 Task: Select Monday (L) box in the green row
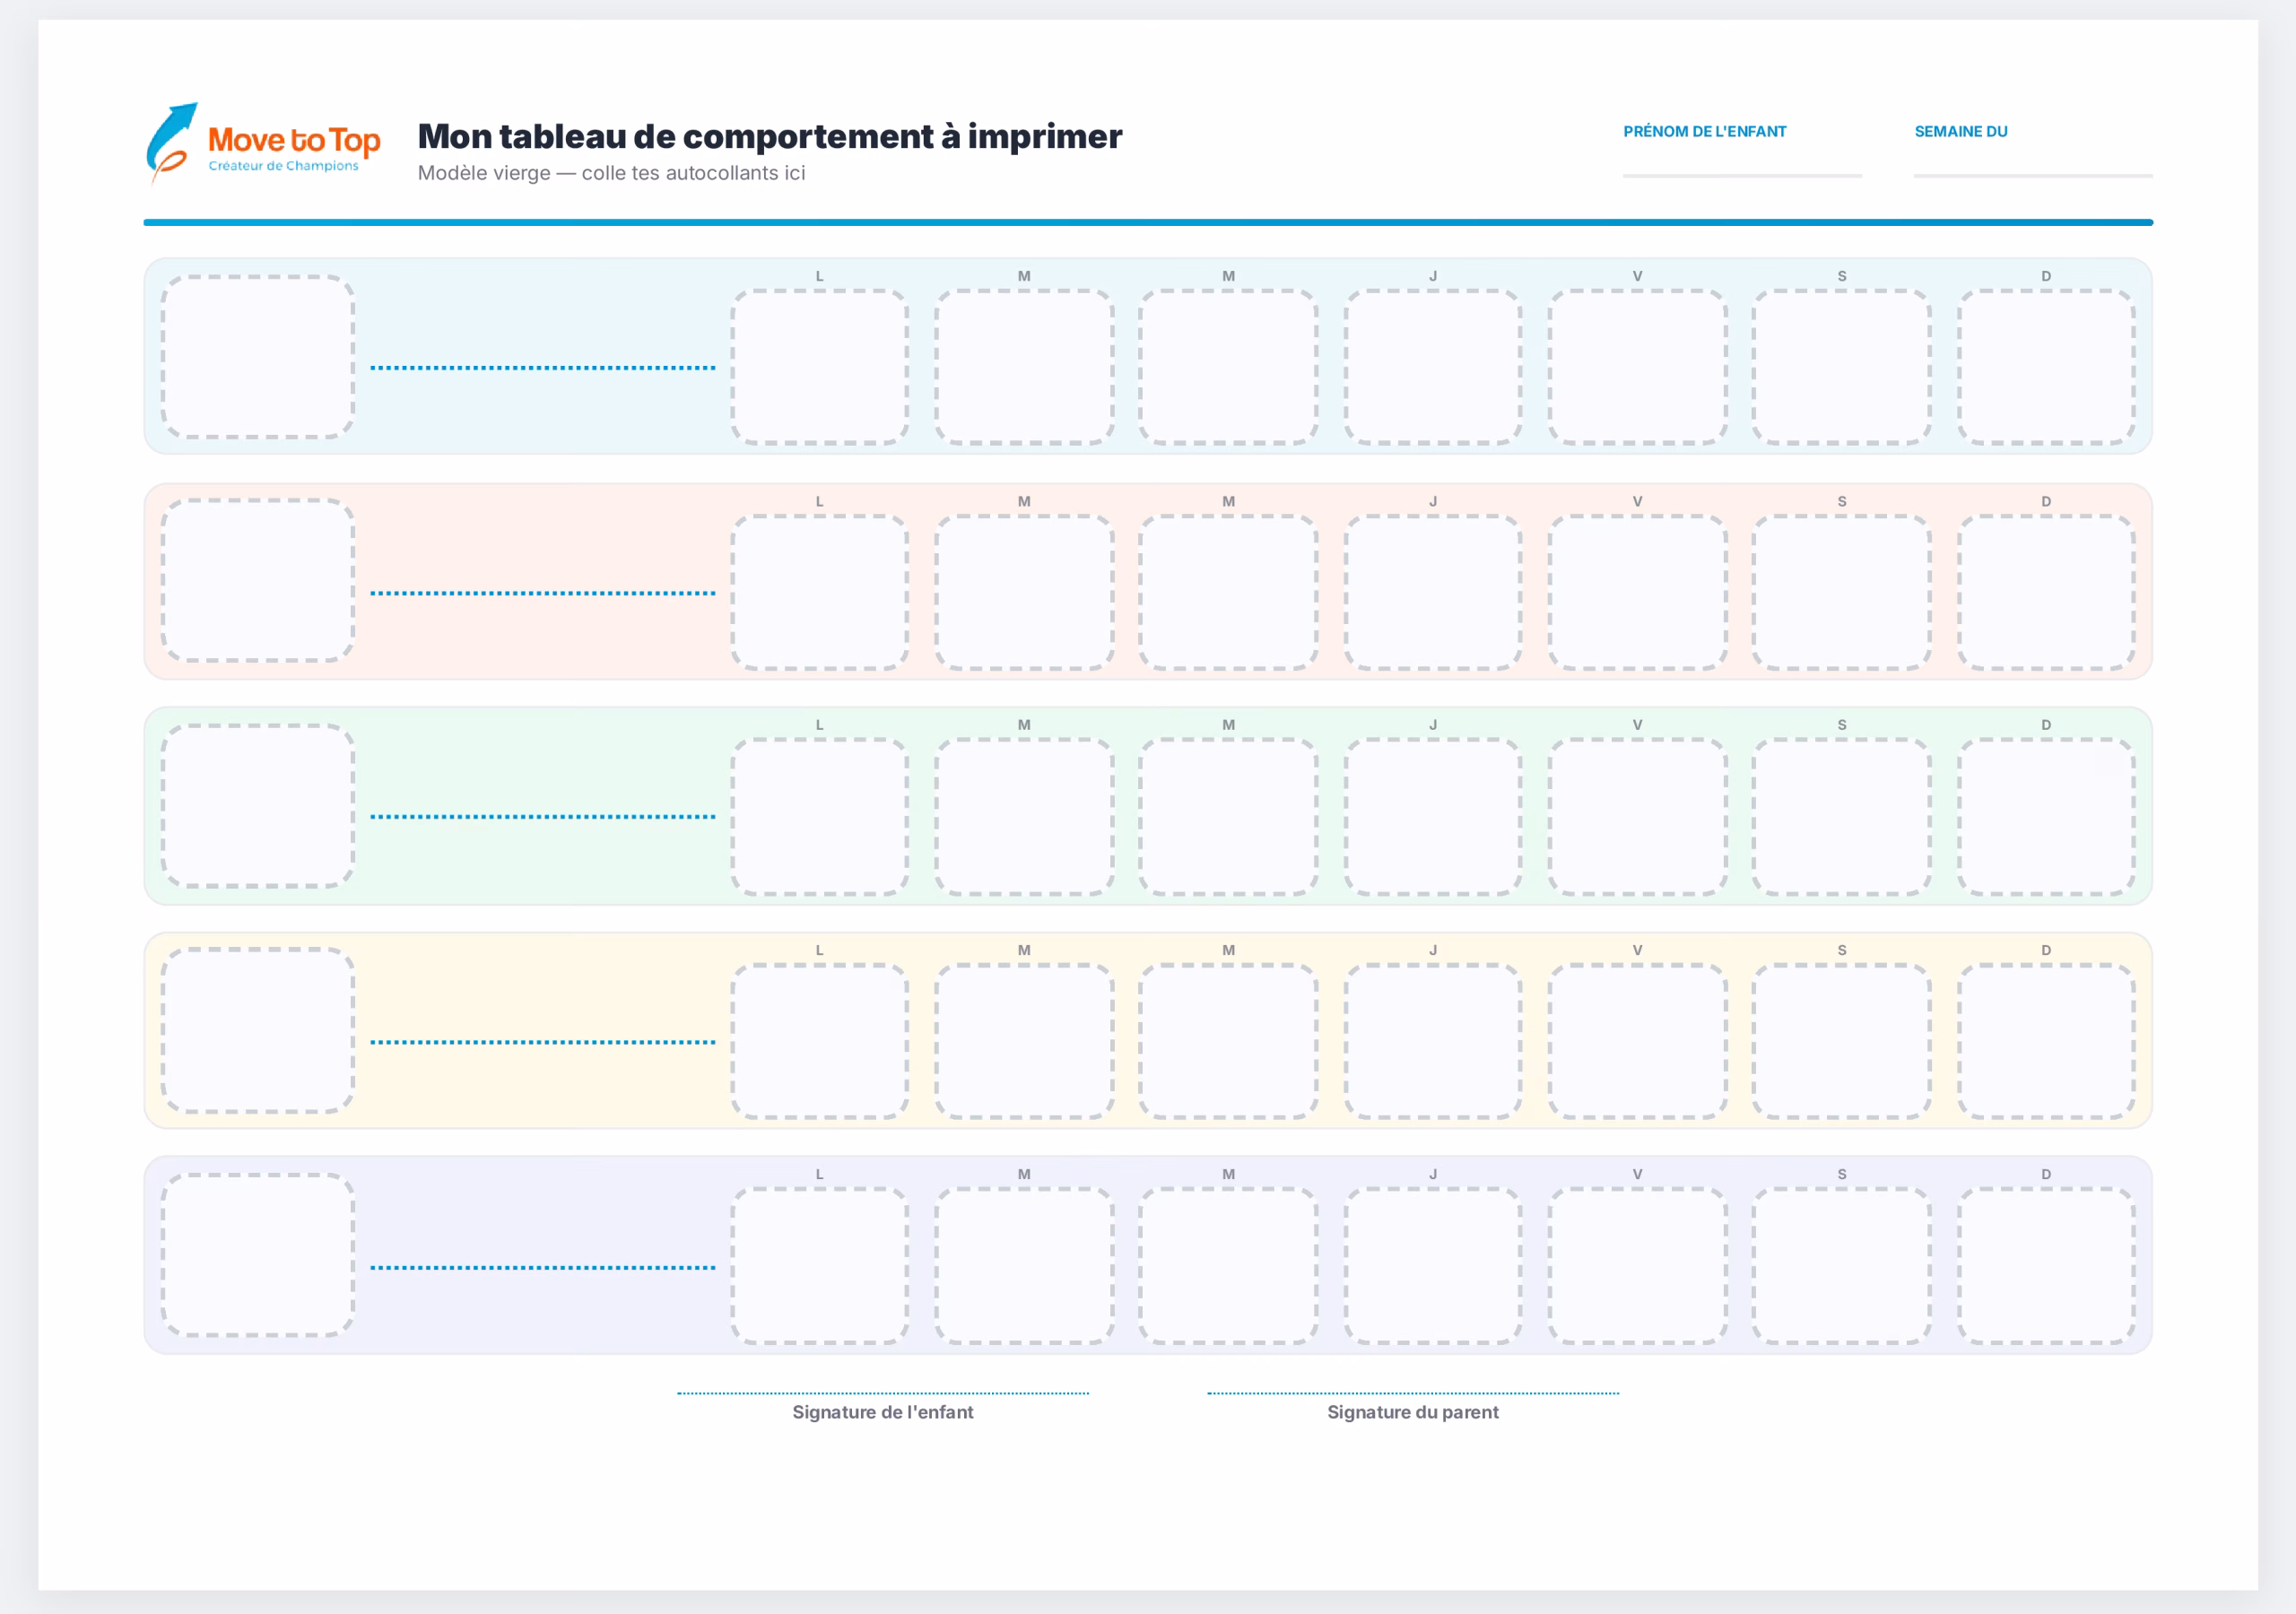pyautogui.click(x=820, y=816)
